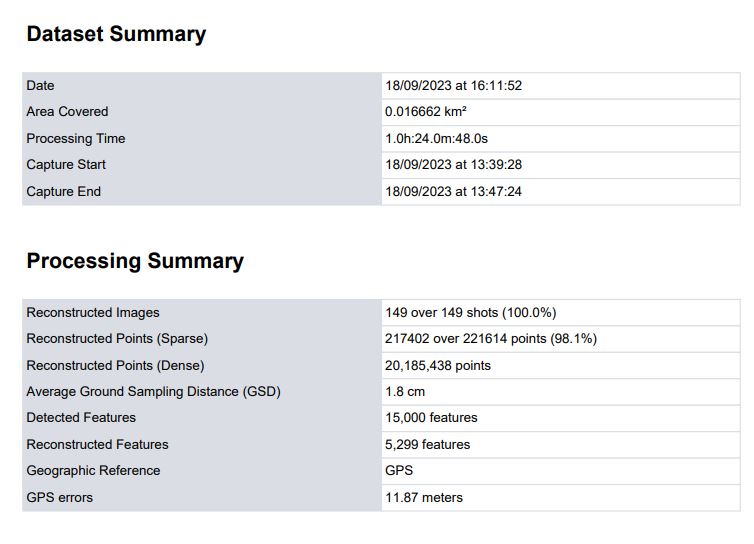Image resolution: width=754 pixels, height=544 pixels.
Task: Select the Average Ground Sampling Distance label
Action: click(153, 392)
